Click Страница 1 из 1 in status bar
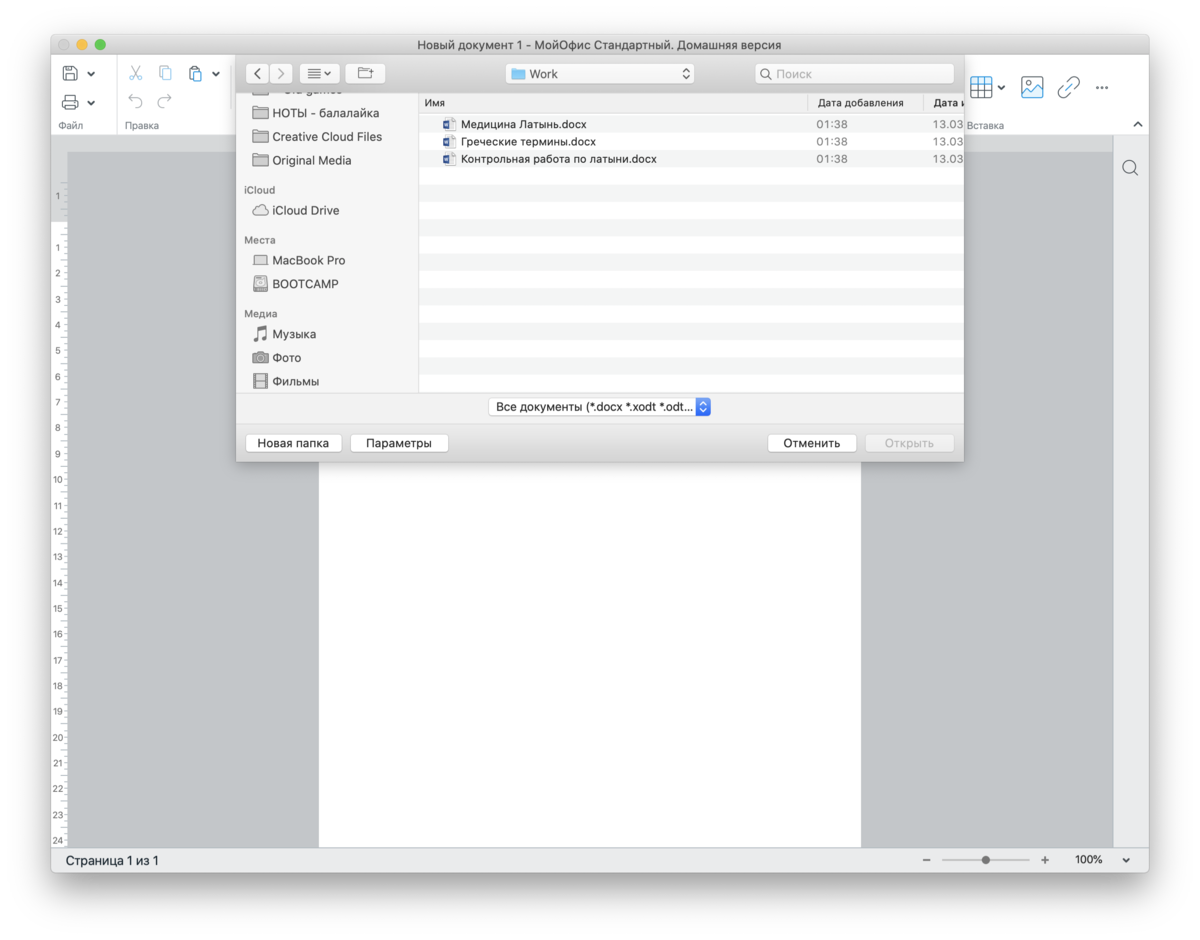This screenshot has width=1200, height=940. click(x=112, y=860)
